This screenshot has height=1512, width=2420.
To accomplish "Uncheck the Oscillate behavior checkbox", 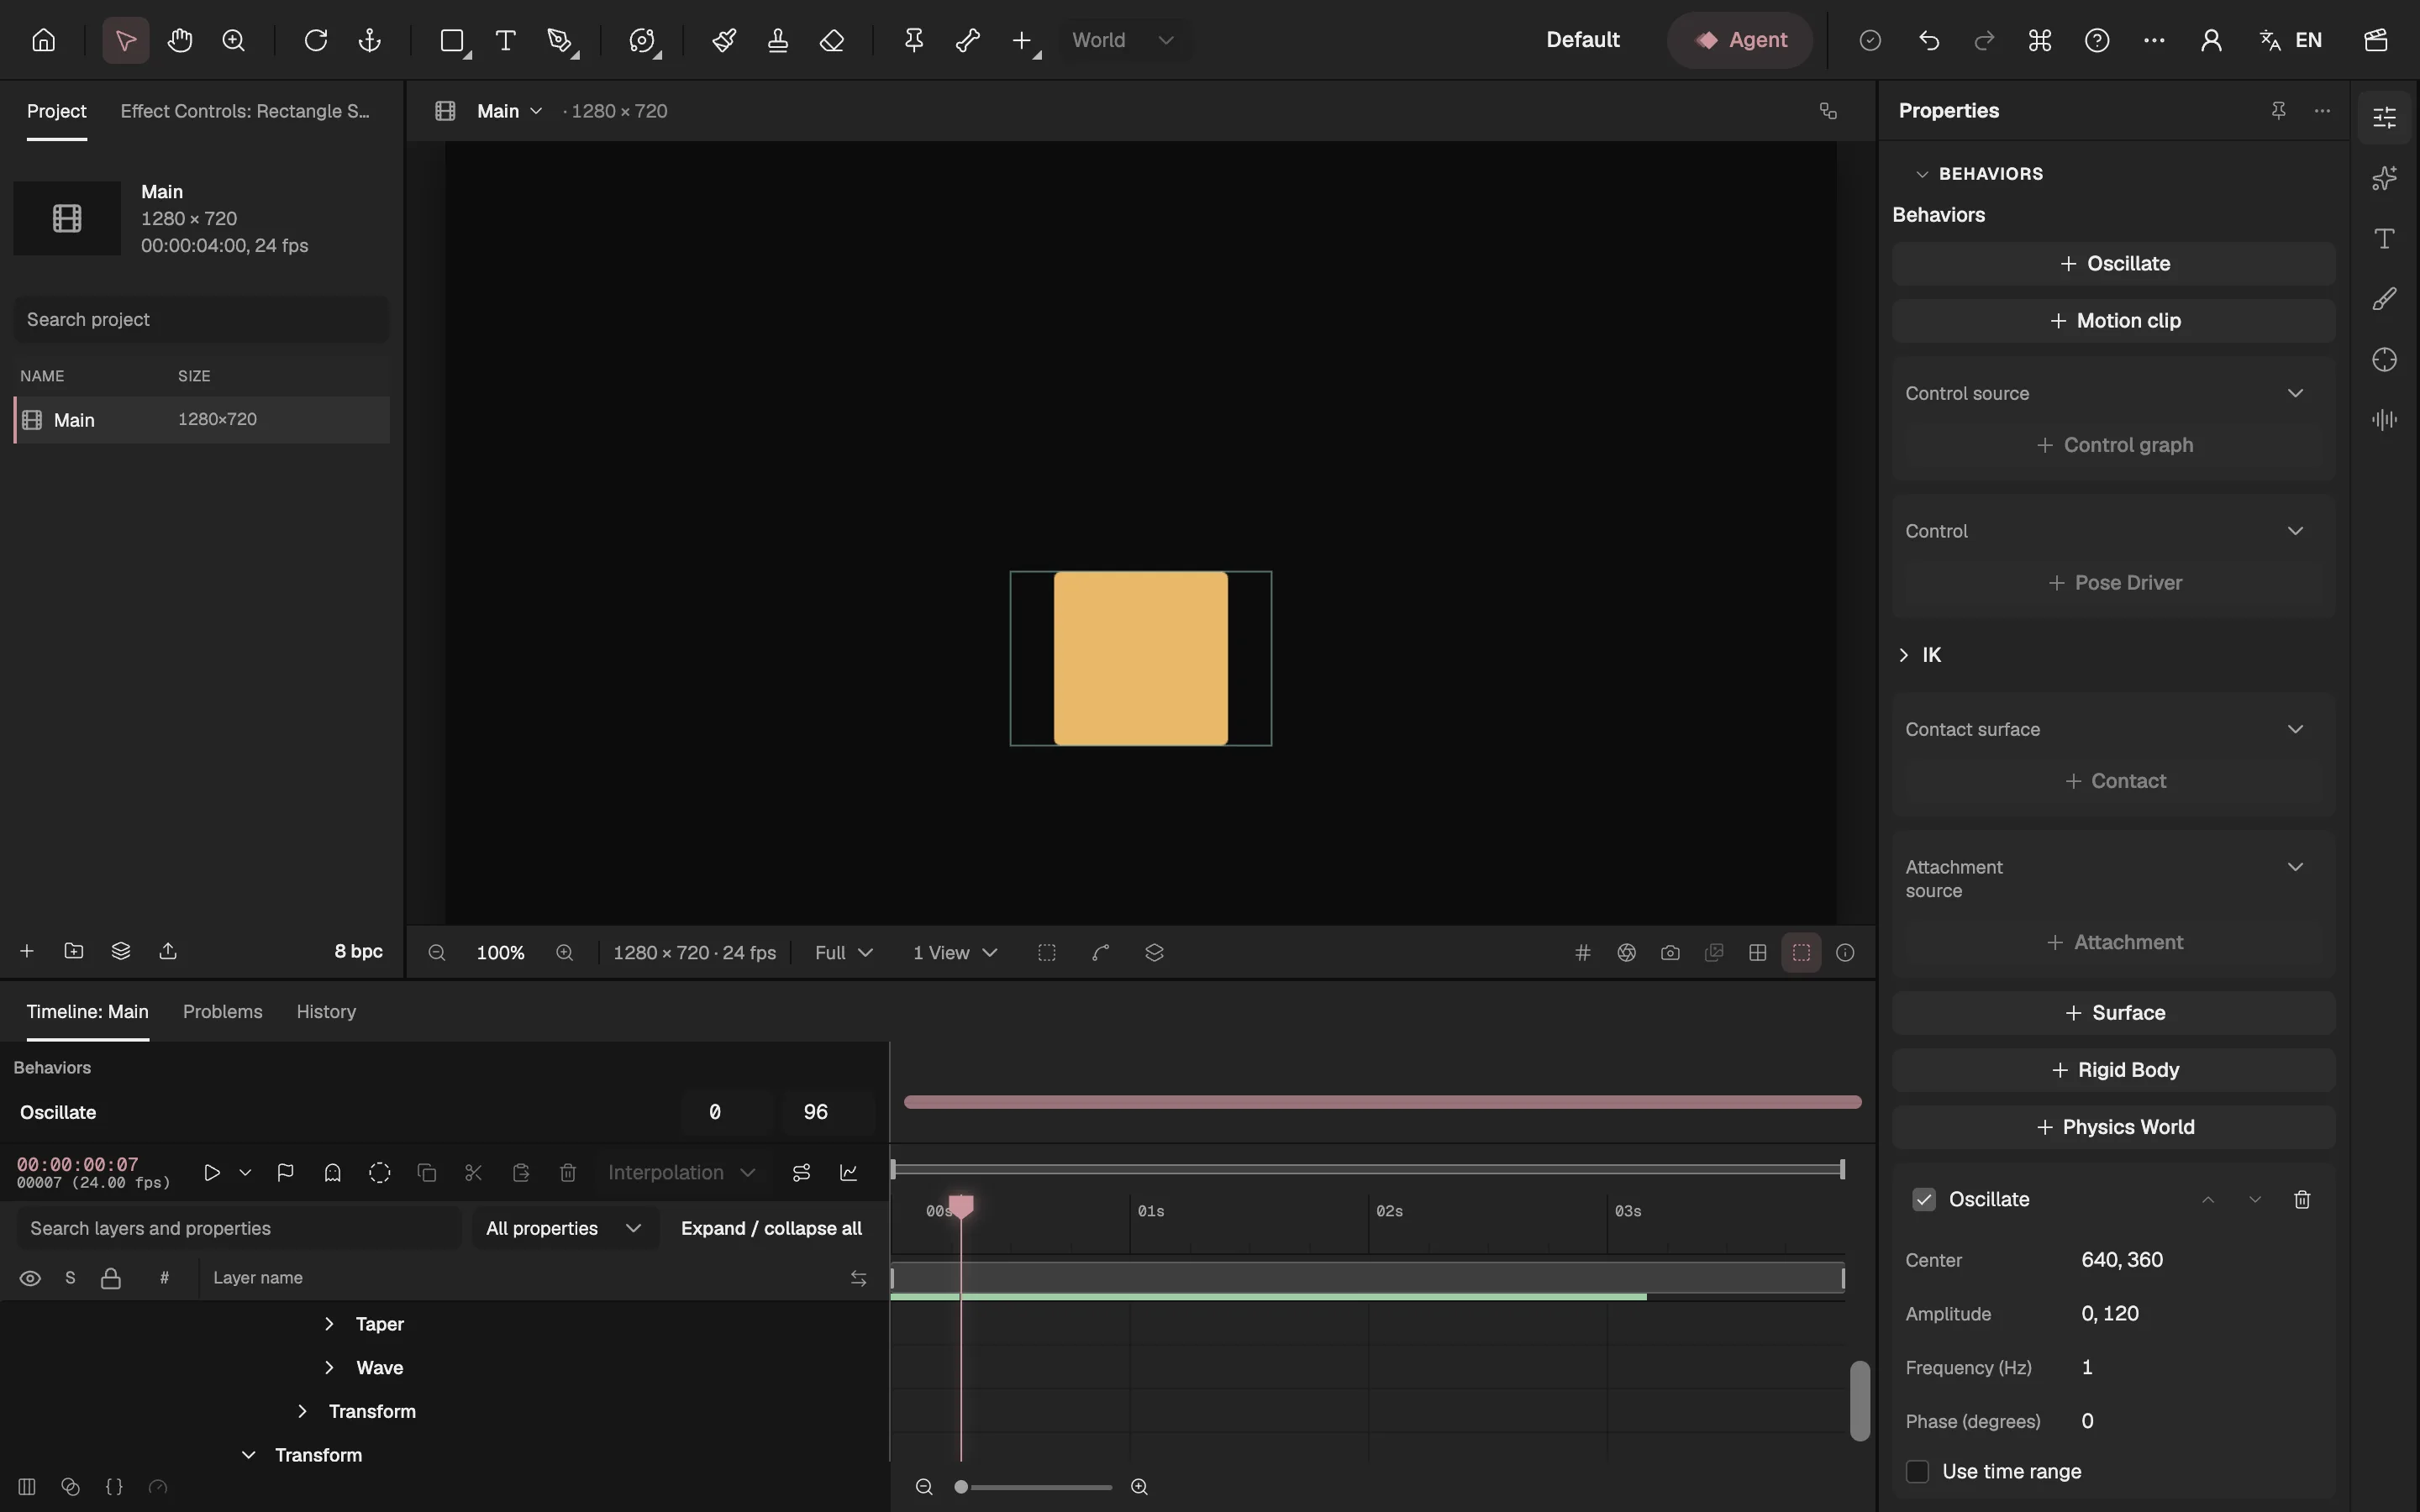I will click(1924, 1199).
